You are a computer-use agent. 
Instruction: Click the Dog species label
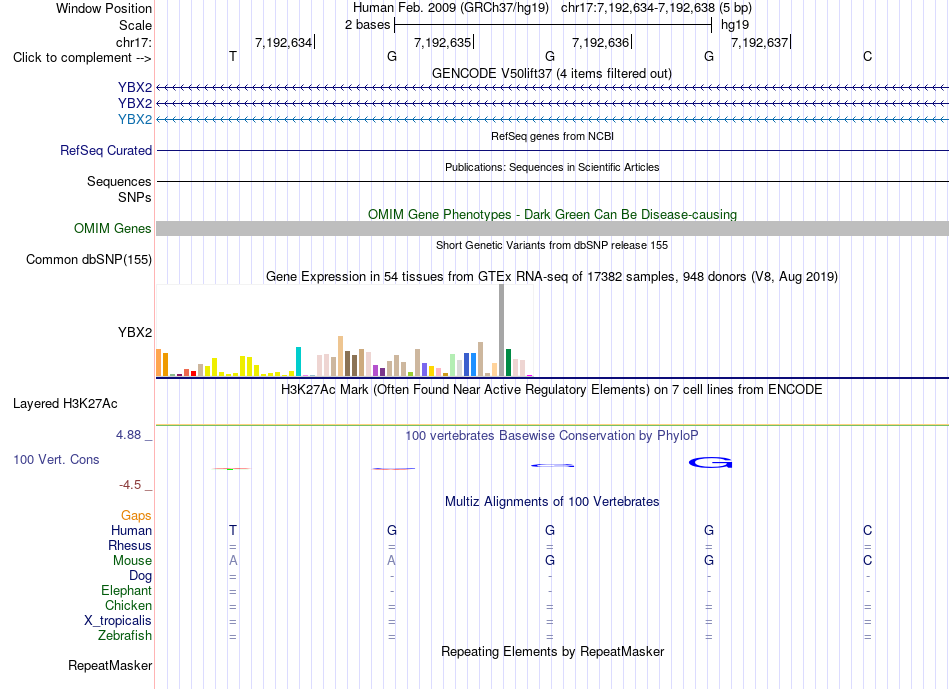[140, 576]
